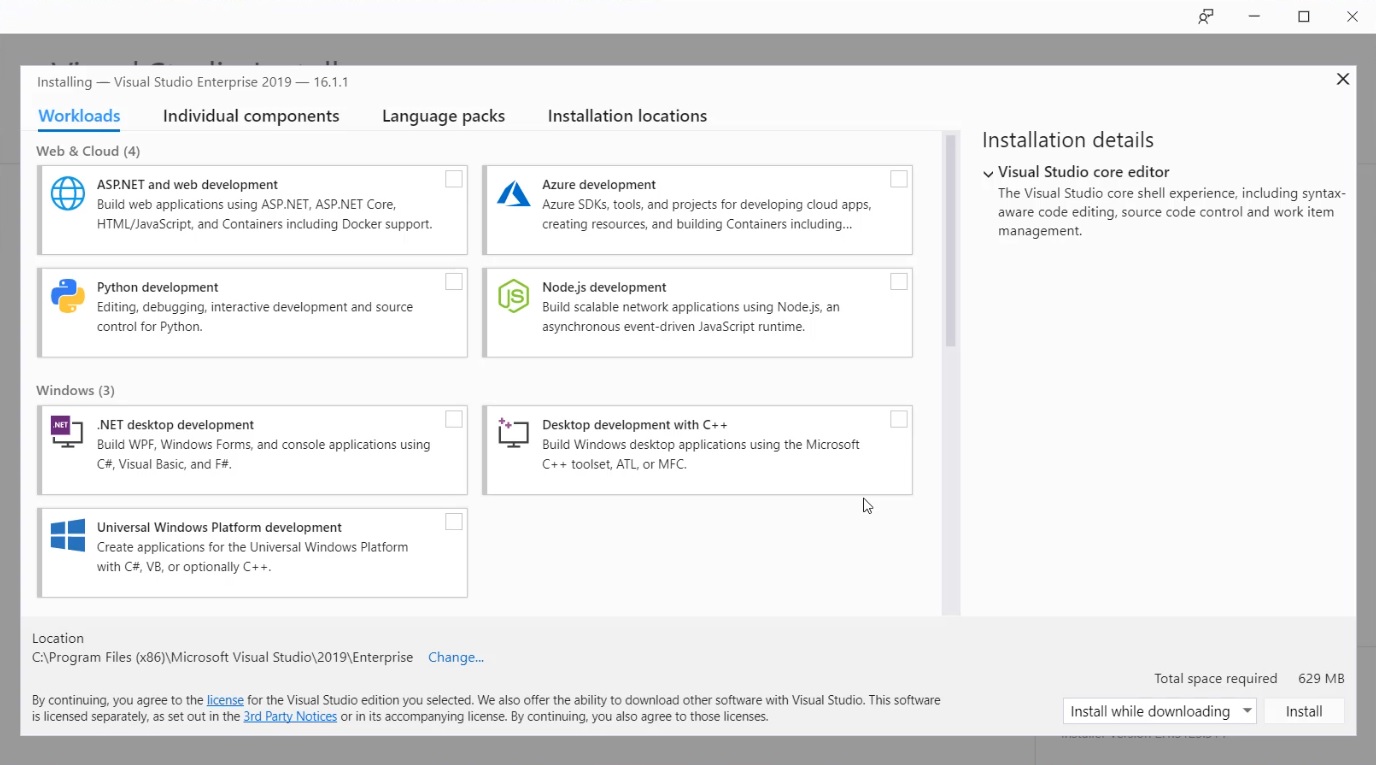Tick the Python development checkbox

pos(454,282)
